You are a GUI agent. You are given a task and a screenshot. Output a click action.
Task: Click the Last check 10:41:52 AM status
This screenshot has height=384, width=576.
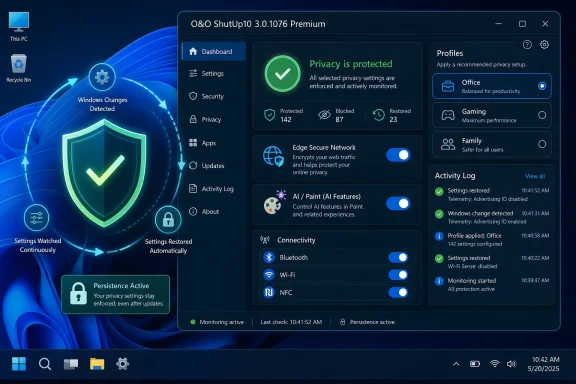[x=291, y=322]
